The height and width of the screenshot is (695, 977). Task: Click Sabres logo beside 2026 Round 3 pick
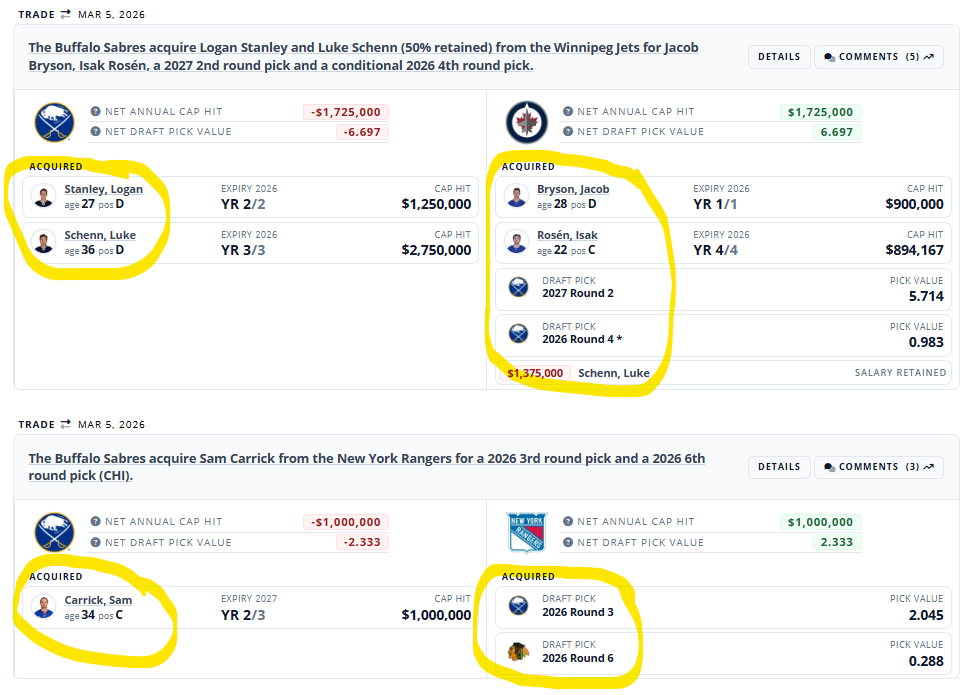pos(518,606)
